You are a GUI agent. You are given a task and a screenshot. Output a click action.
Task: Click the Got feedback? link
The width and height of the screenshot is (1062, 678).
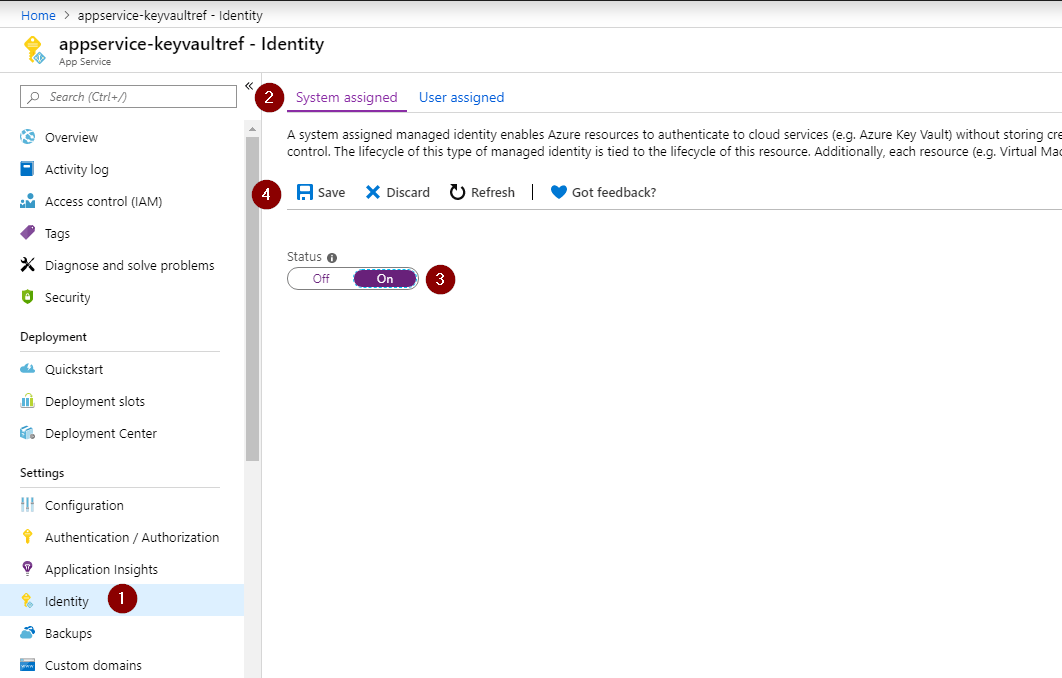[614, 192]
